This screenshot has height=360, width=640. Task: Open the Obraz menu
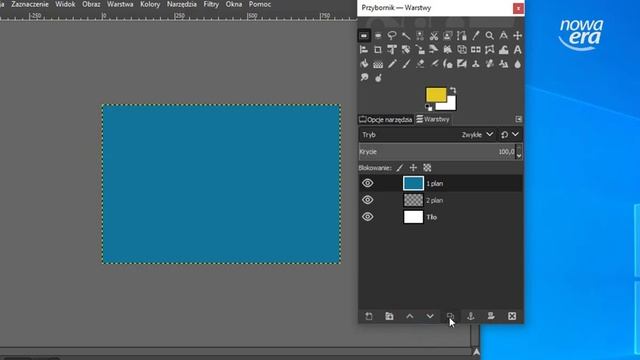[91, 4]
